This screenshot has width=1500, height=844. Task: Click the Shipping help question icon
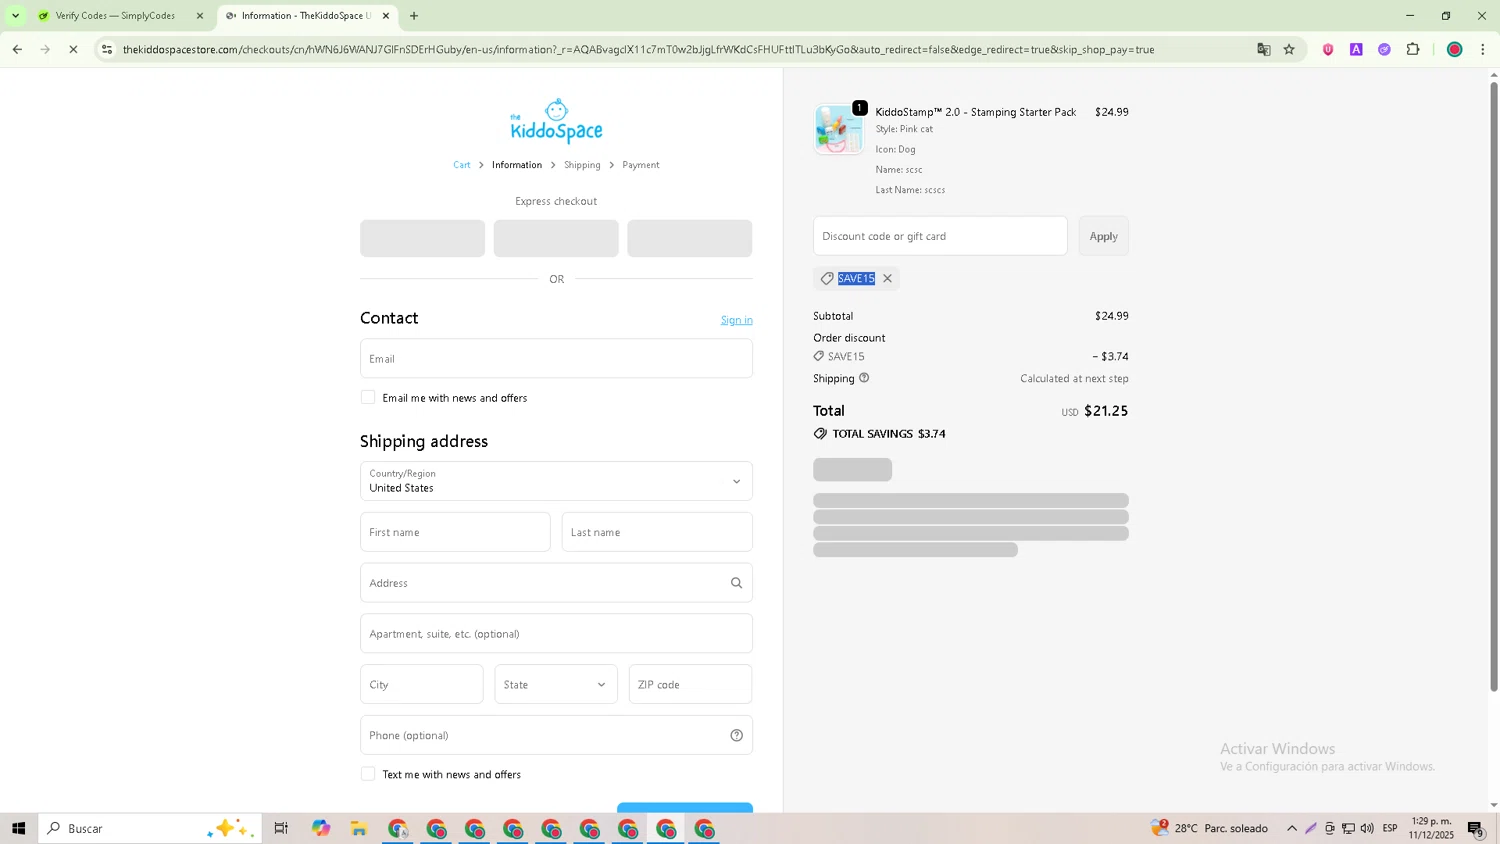pyautogui.click(x=864, y=378)
